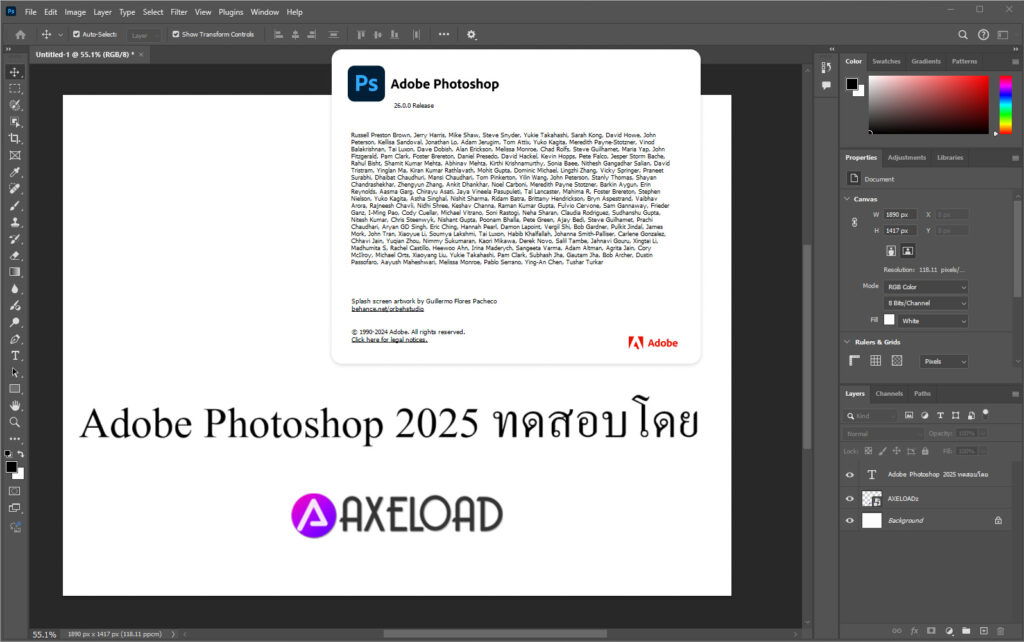
Task: Open the Mode RGB Color dropdown
Action: (925, 287)
